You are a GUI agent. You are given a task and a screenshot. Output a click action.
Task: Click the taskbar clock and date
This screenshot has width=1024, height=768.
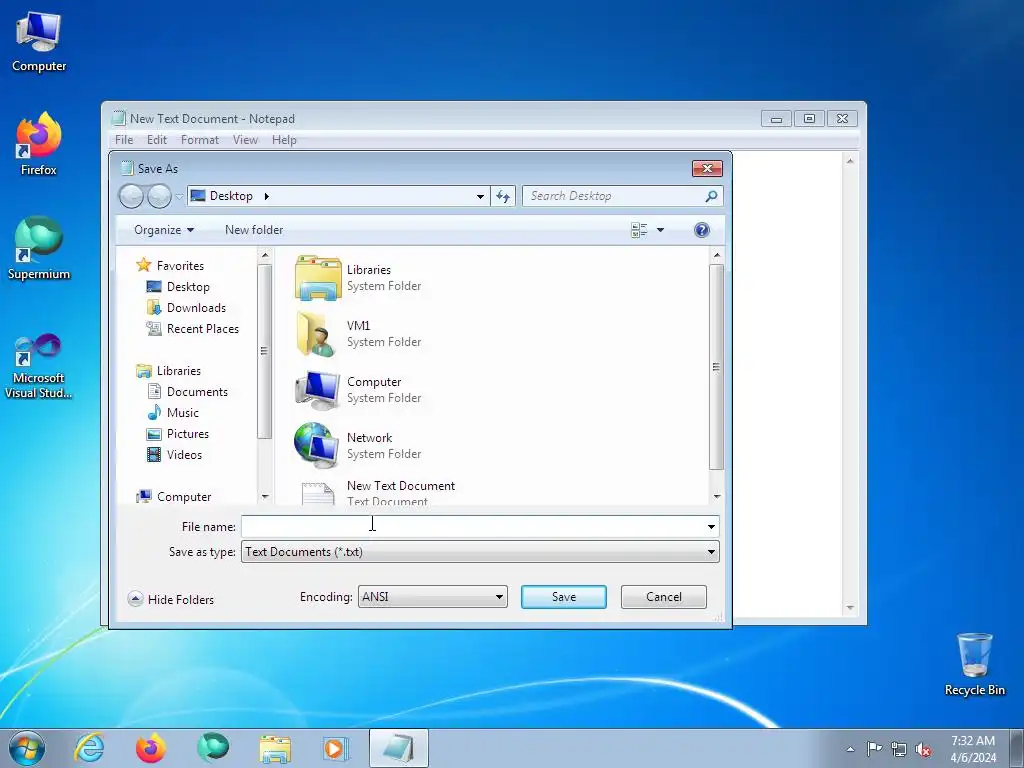pos(973,749)
